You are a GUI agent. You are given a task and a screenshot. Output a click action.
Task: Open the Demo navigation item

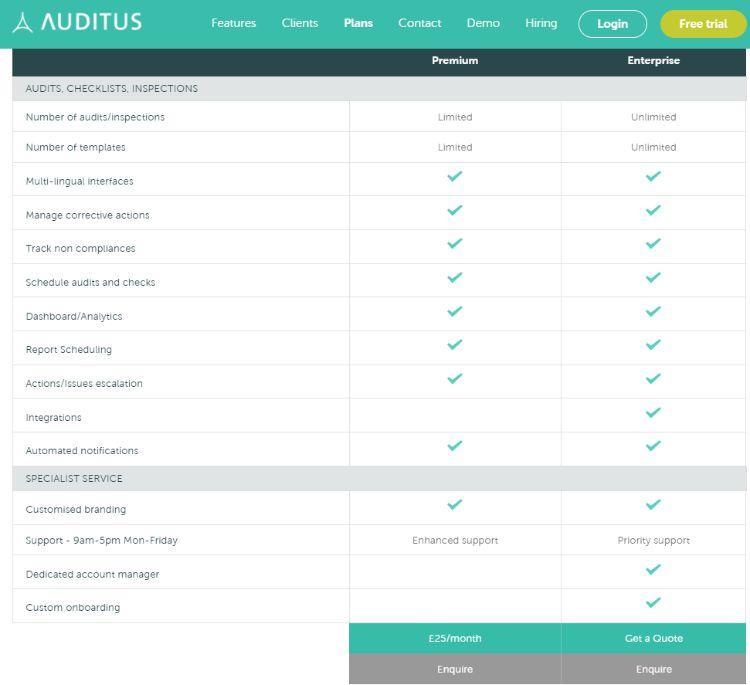[483, 23]
